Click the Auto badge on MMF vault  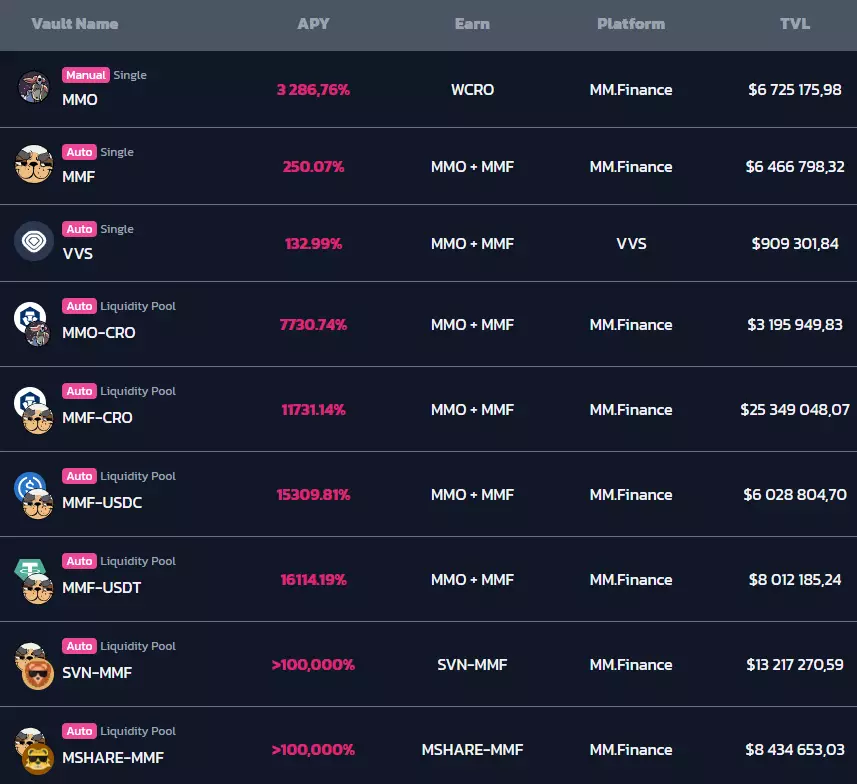79,152
